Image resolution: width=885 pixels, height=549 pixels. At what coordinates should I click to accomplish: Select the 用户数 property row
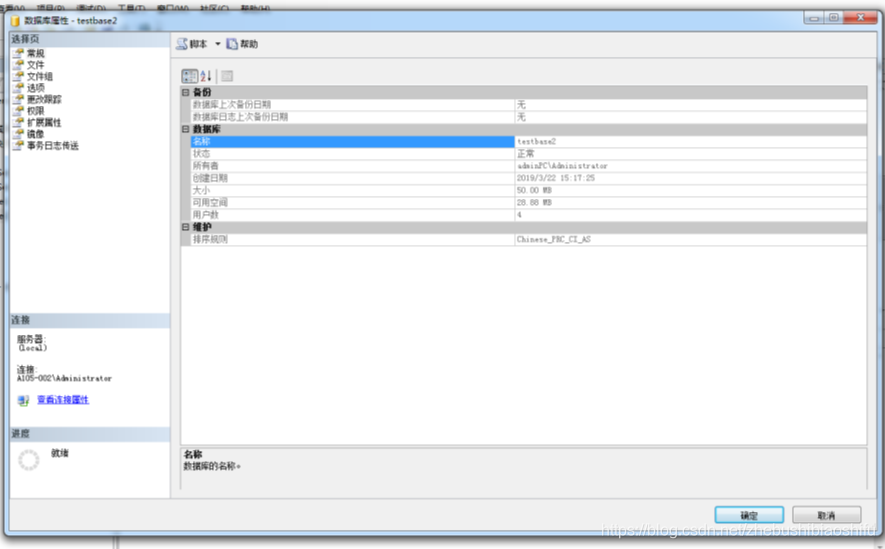click(x=528, y=215)
